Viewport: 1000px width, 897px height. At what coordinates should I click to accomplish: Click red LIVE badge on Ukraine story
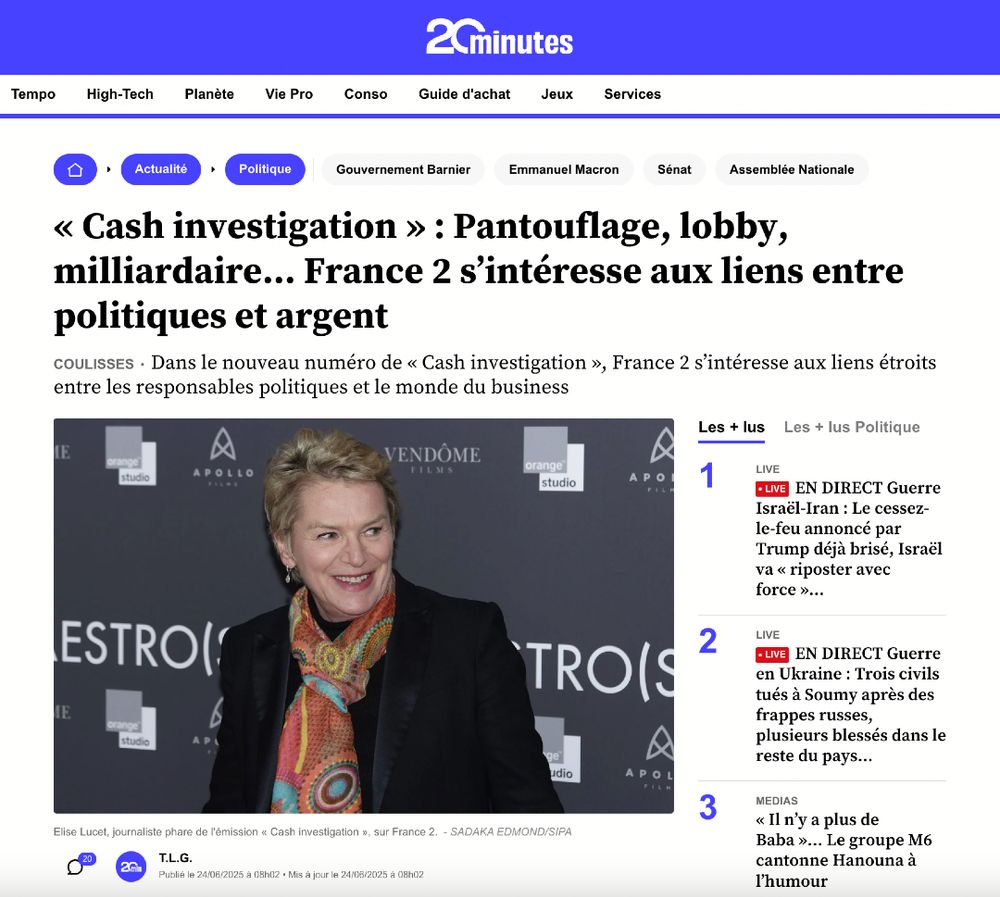coord(772,655)
